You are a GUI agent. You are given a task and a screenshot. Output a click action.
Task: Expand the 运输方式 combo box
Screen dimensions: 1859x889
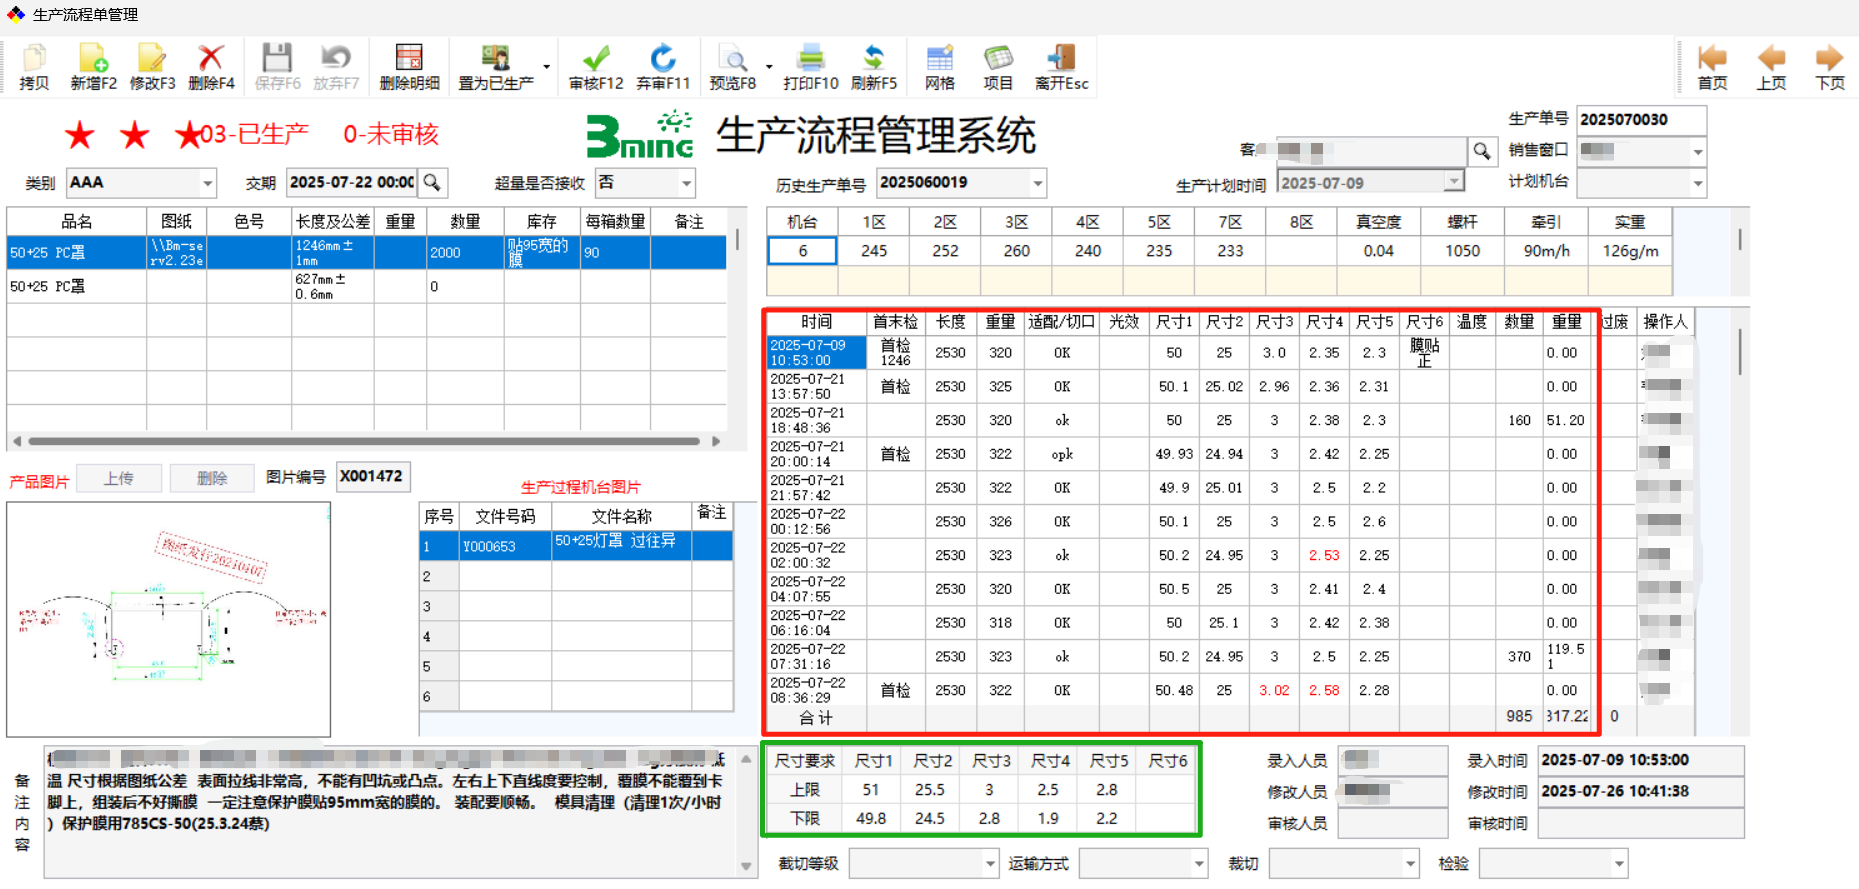1198,863
